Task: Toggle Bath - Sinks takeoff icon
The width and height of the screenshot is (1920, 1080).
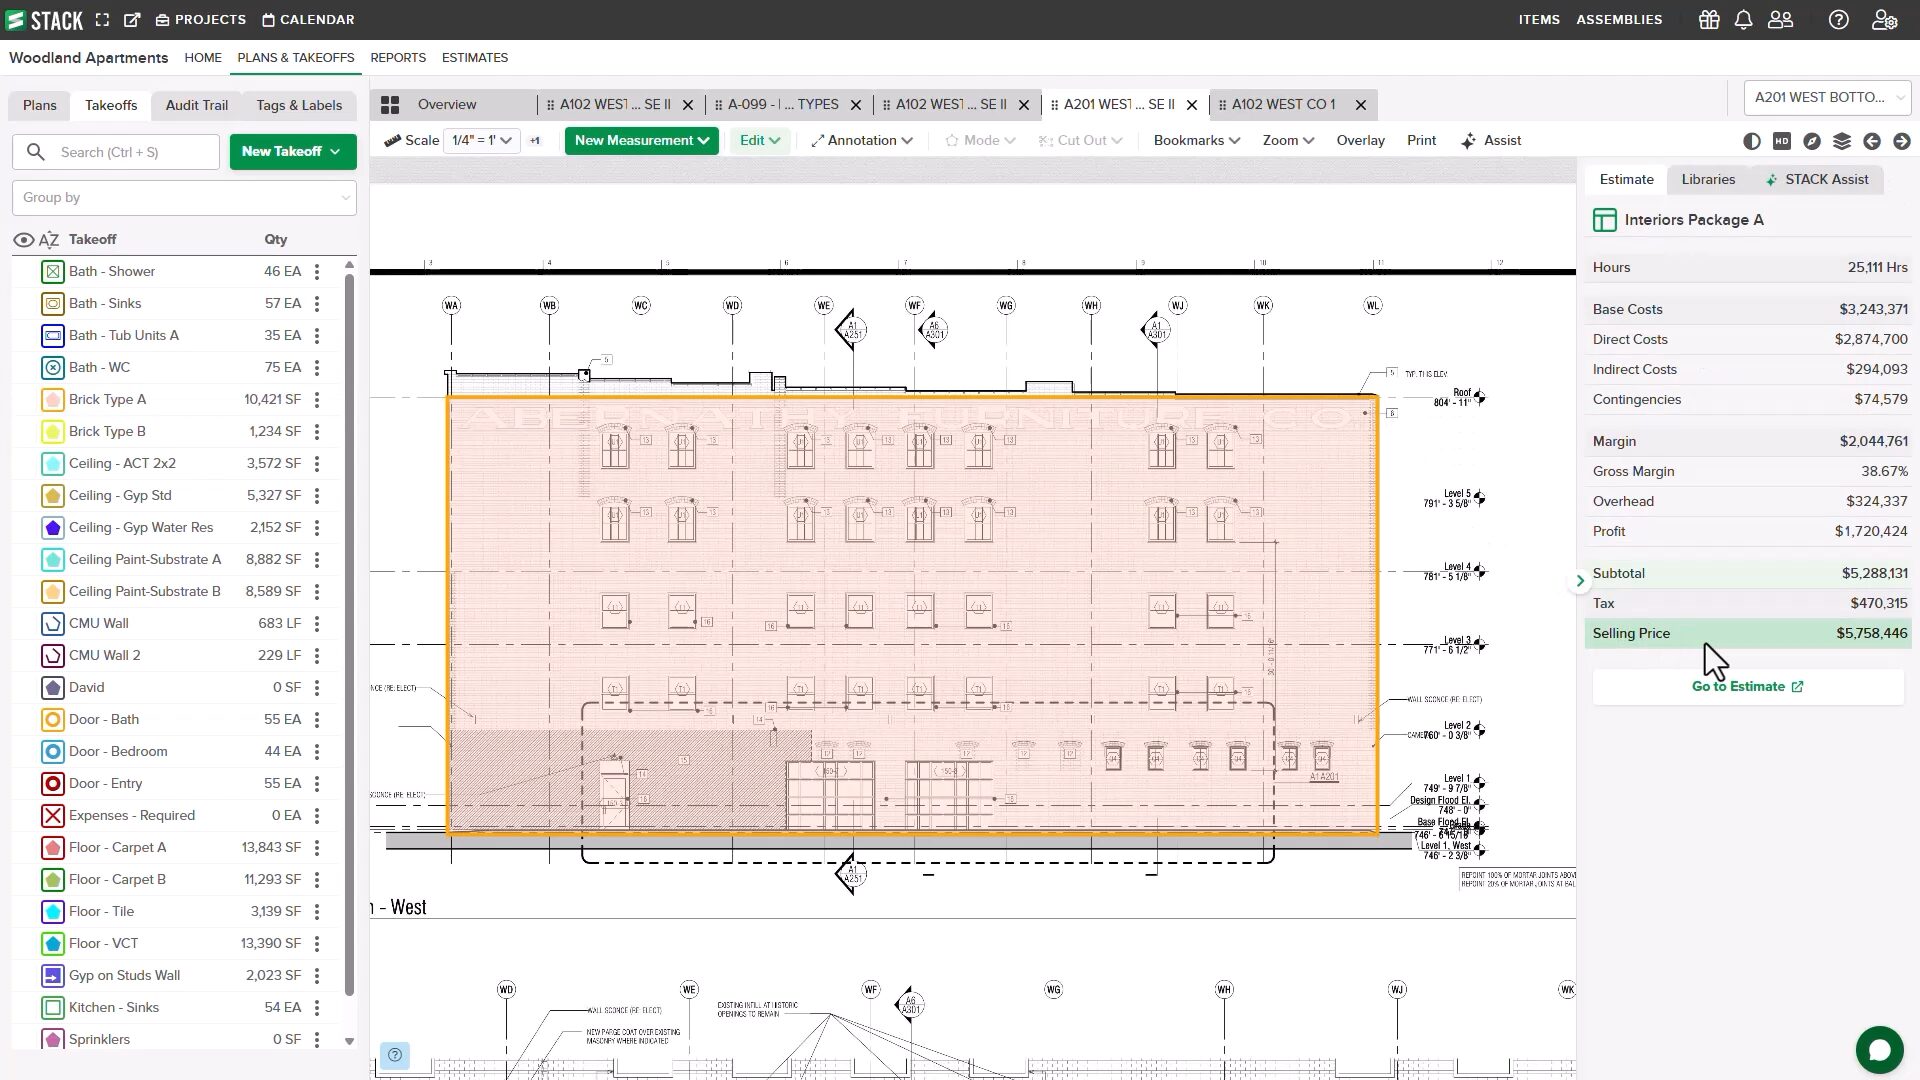Action: click(x=53, y=304)
